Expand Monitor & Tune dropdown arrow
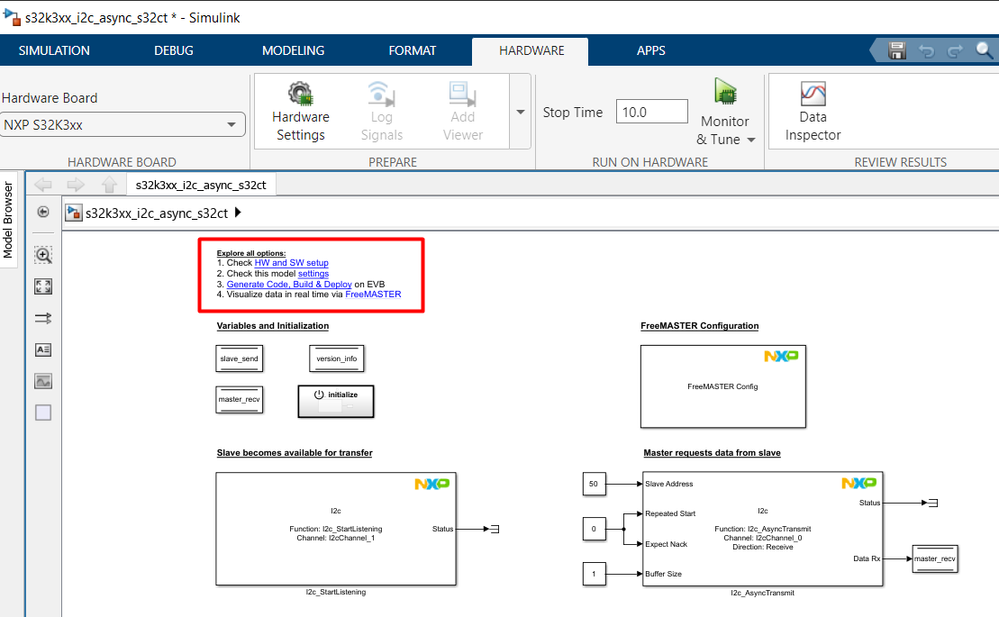Image resolution: width=999 pixels, height=617 pixels. 751,140
